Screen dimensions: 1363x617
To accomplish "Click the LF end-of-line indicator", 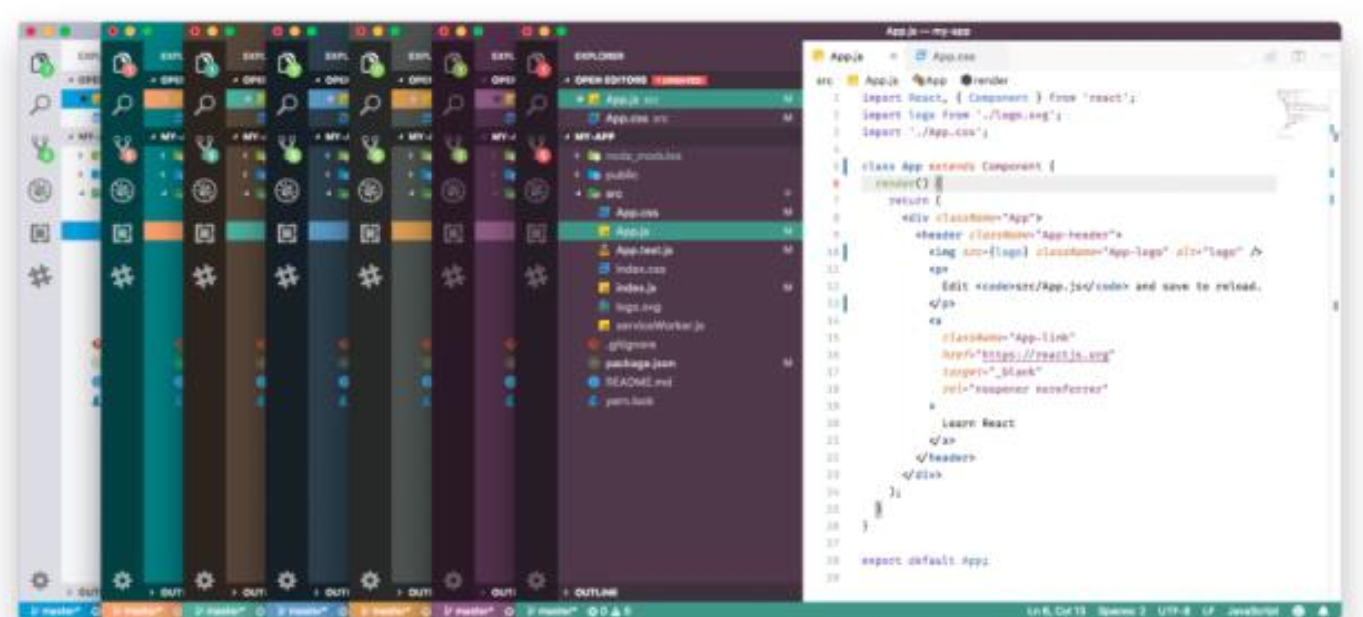I will click(x=1208, y=610).
